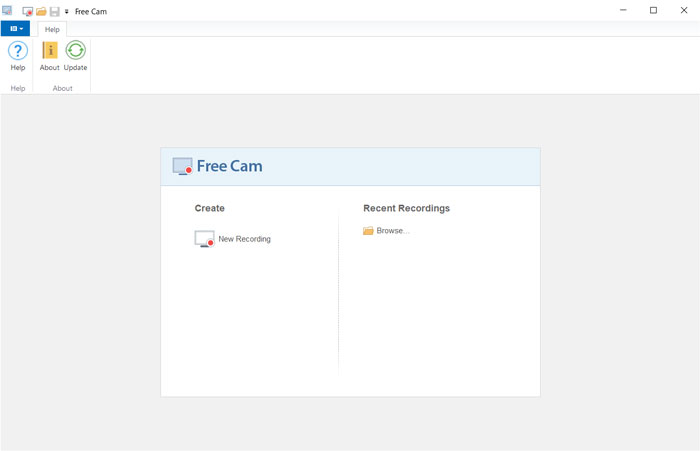Viewport: 700px width, 451px height.
Task: Open the Browse... link under Recent Recordings
Action: point(393,231)
